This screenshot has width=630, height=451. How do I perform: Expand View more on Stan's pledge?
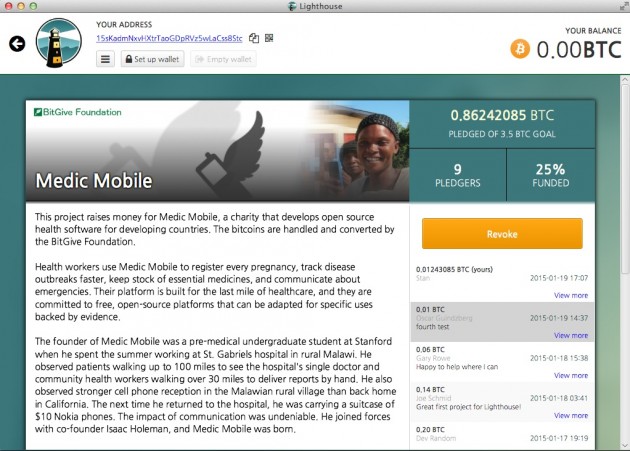[571, 295]
